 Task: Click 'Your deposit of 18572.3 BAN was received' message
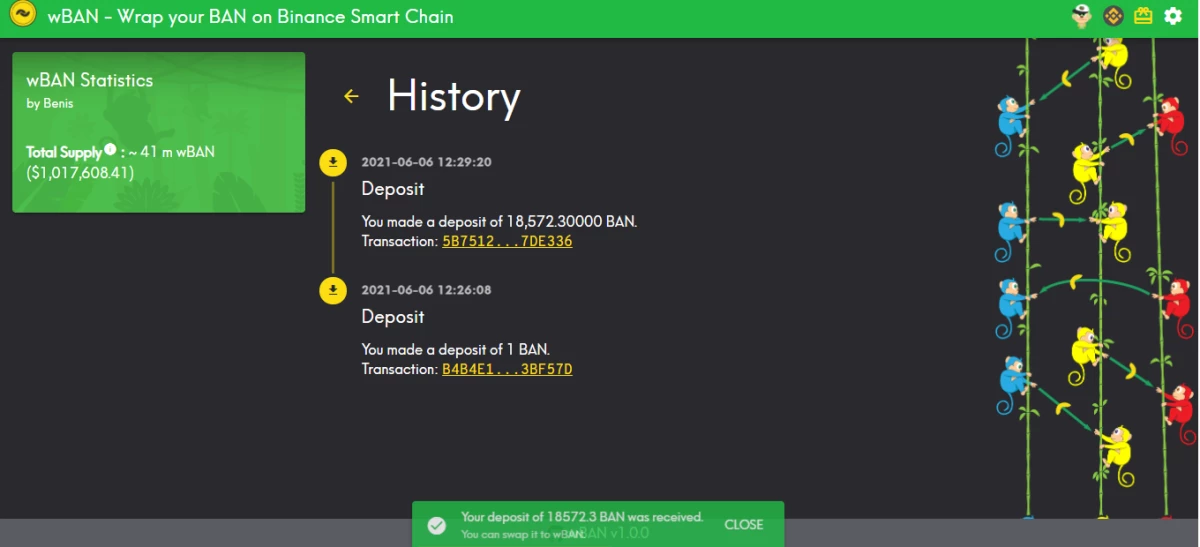582,517
